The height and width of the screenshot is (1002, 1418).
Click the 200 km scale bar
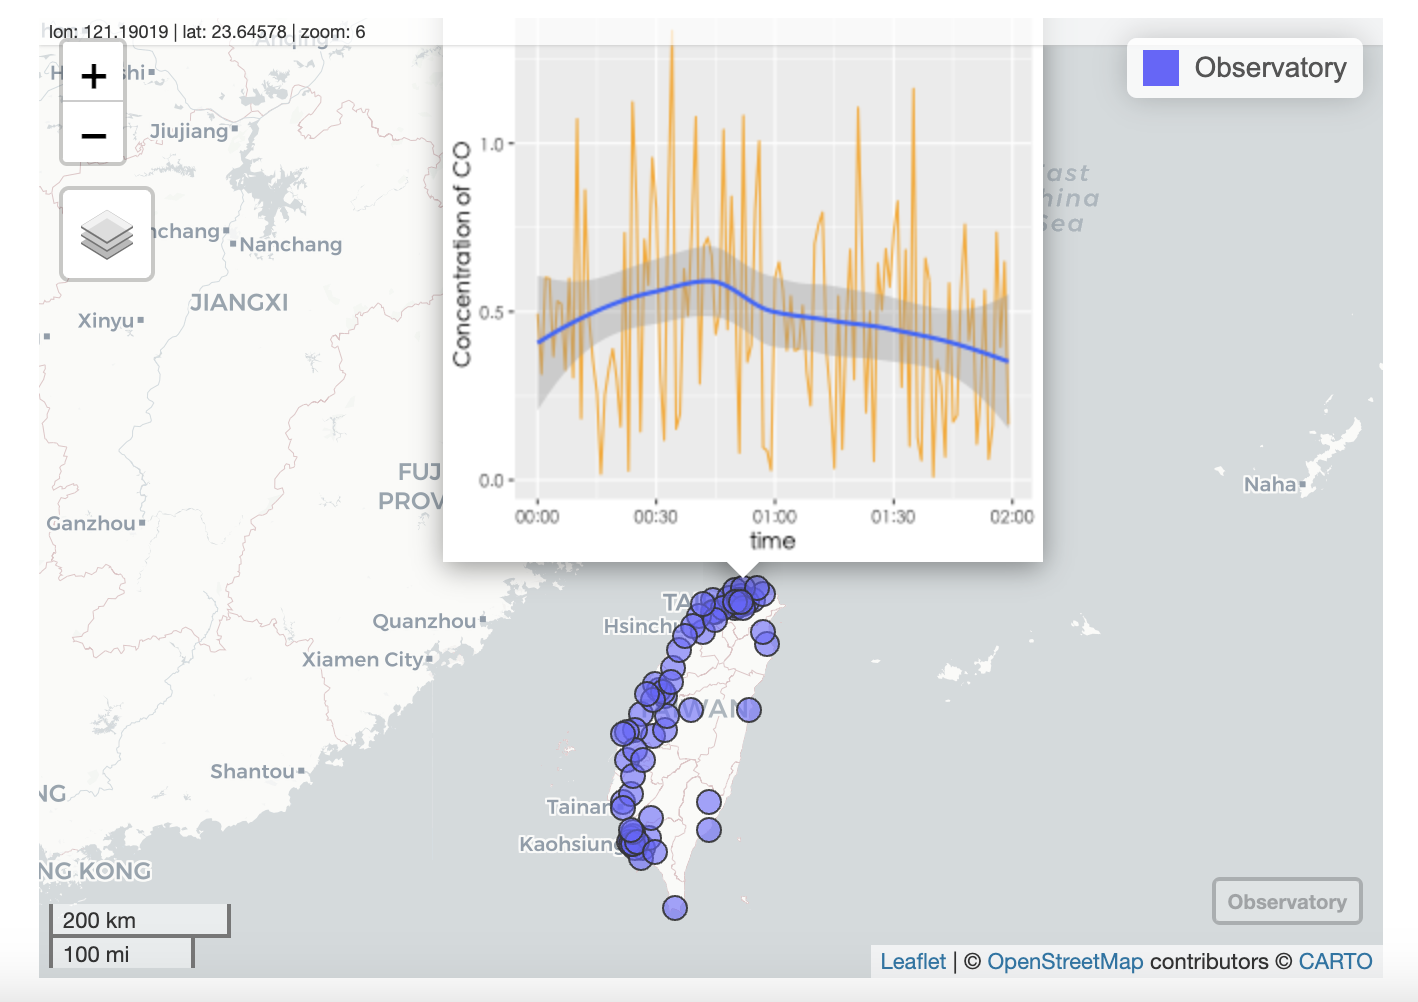[140, 920]
